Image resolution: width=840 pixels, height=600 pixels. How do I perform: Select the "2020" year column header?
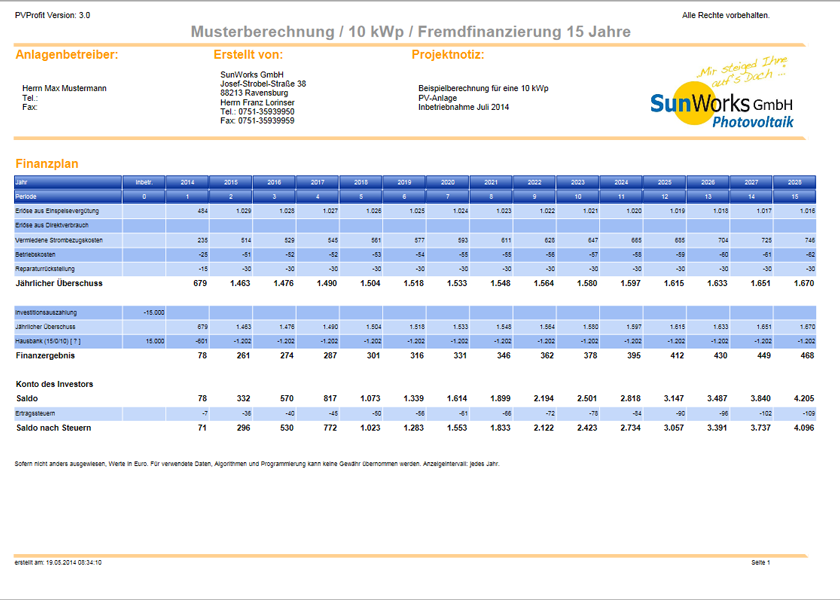coord(448,182)
